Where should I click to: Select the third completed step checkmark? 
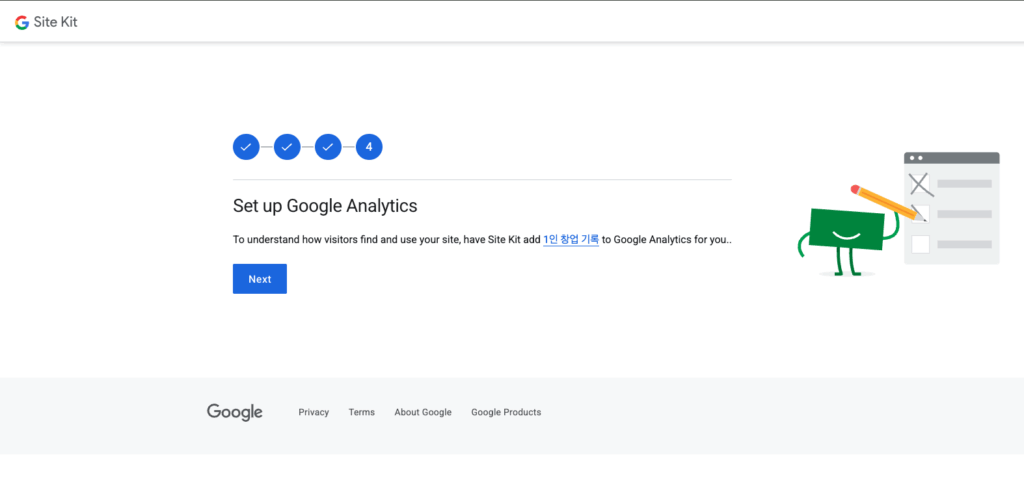coord(328,147)
